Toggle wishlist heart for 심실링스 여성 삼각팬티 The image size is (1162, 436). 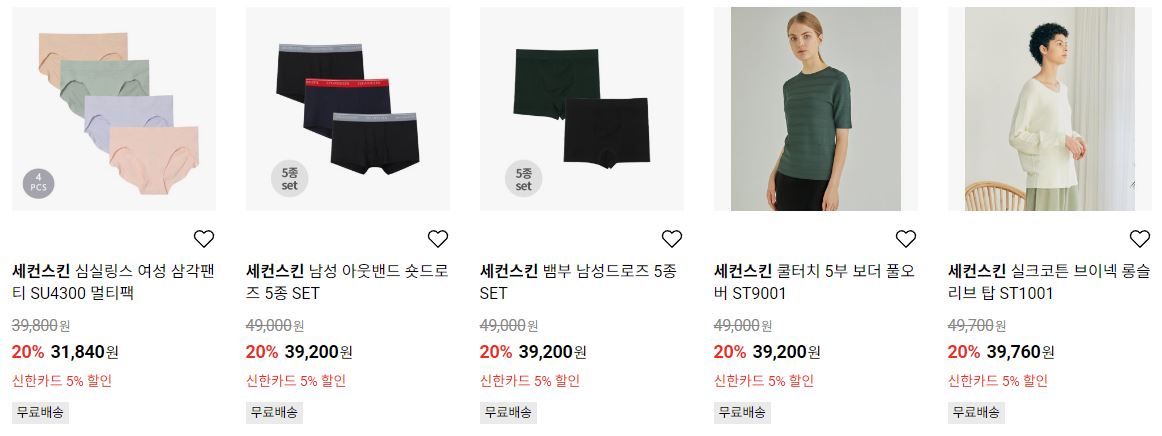tap(204, 239)
